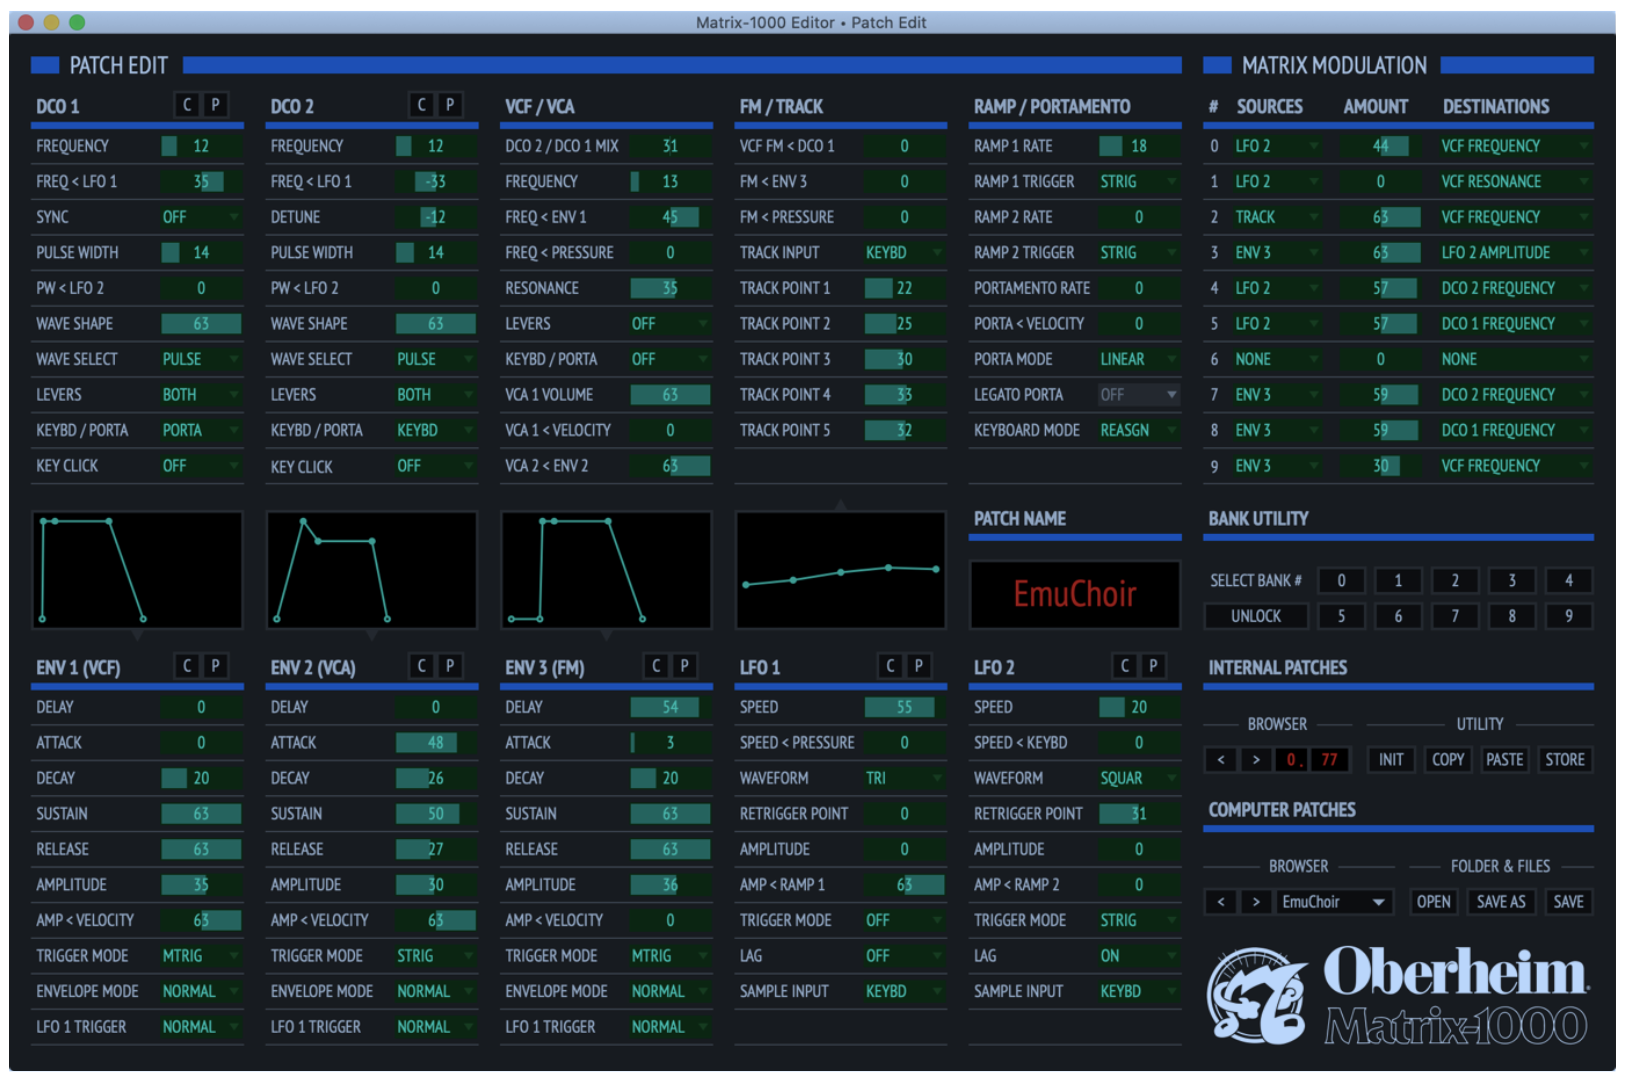Open the VCF / VCA LEVERS dropdown
The image size is (1628, 1082).
[670, 324]
